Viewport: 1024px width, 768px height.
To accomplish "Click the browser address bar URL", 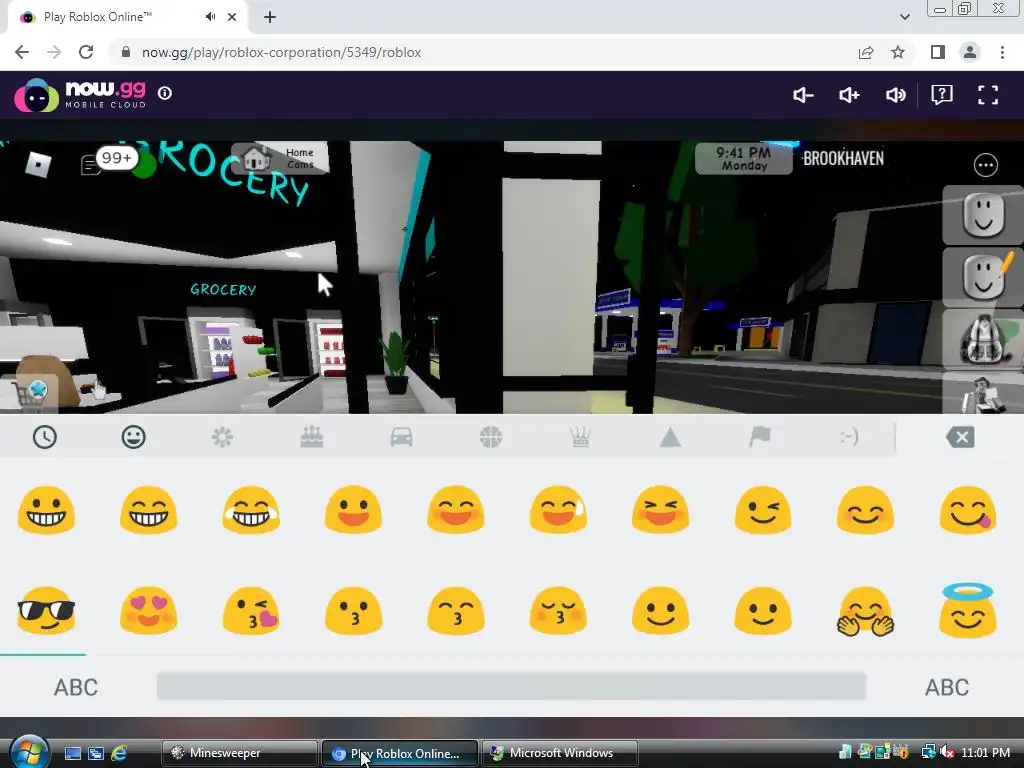I will click(x=281, y=52).
